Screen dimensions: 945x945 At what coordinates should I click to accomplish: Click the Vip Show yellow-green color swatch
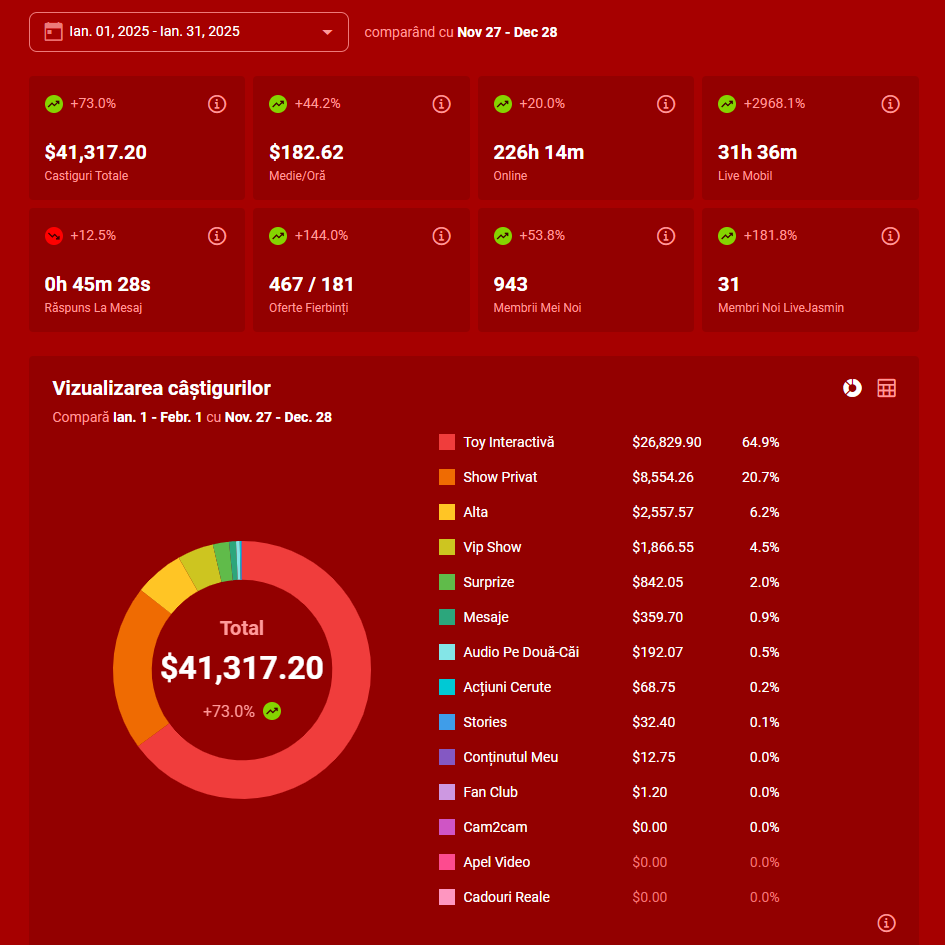(x=447, y=547)
